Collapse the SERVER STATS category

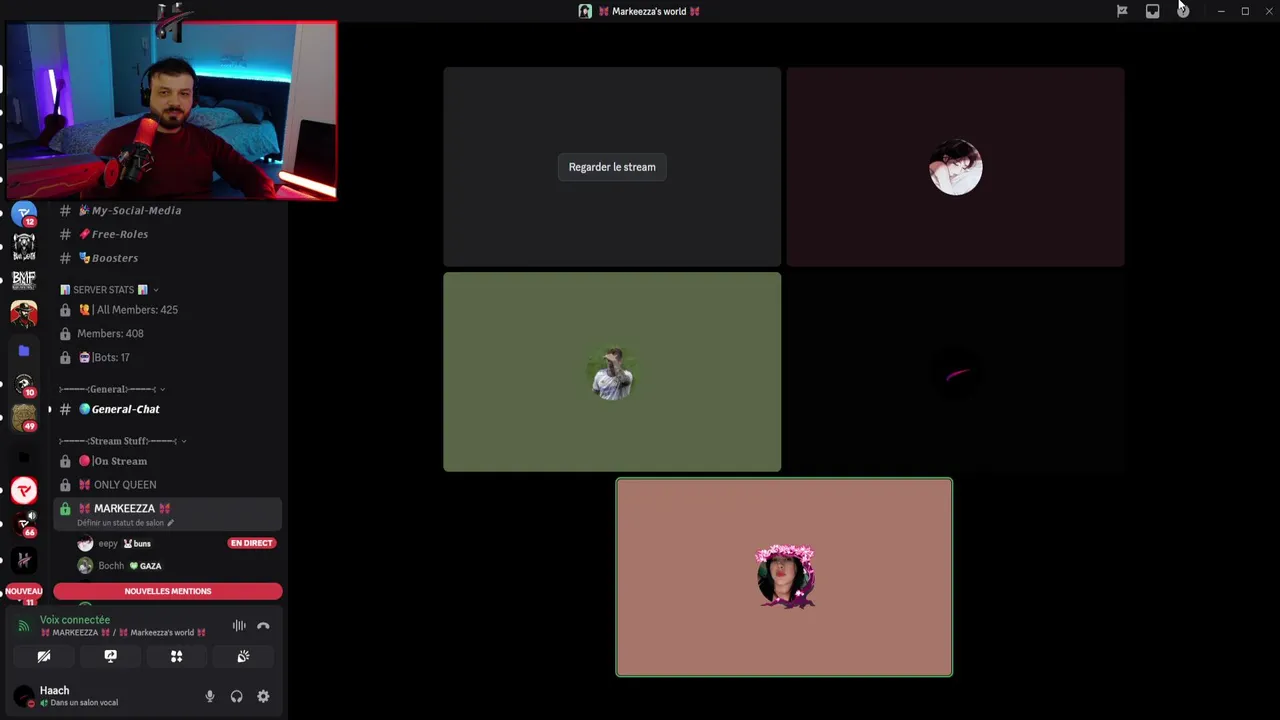click(x=108, y=290)
